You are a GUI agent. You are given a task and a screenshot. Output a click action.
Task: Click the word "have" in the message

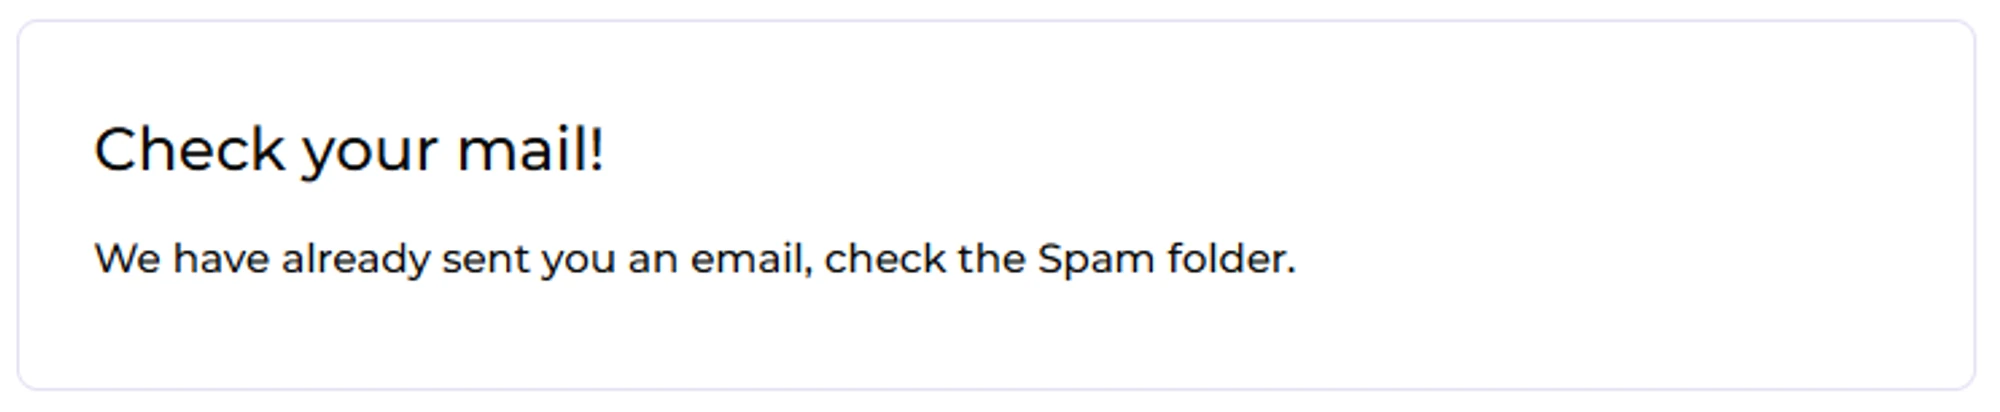click(x=221, y=259)
